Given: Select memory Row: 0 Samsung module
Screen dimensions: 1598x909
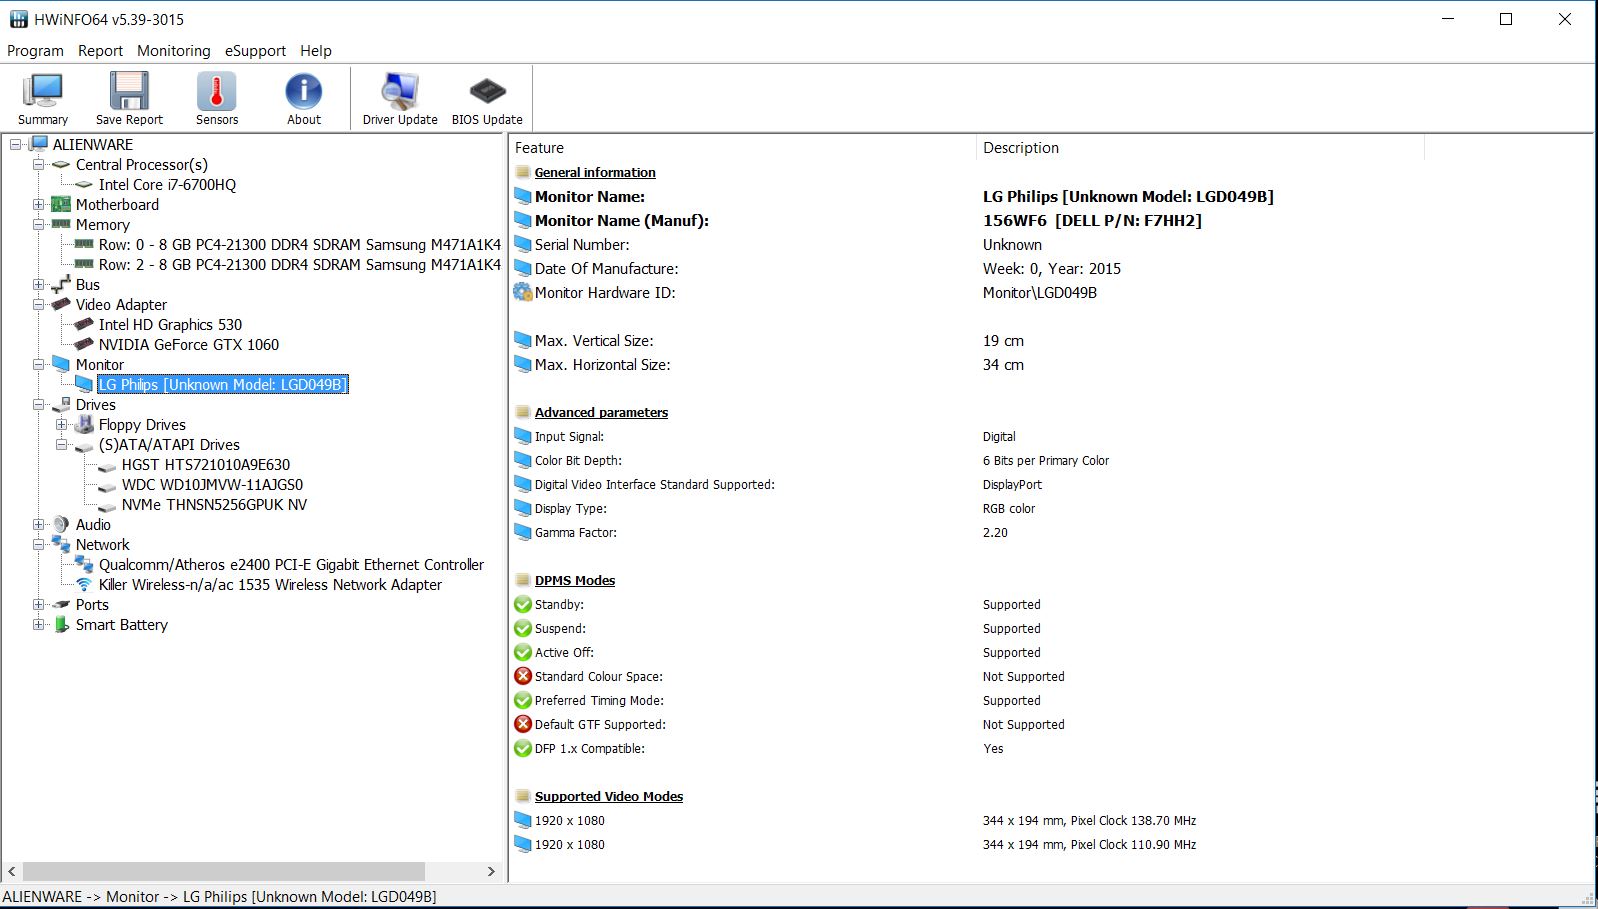Looking at the screenshot, I should [x=299, y=244].
